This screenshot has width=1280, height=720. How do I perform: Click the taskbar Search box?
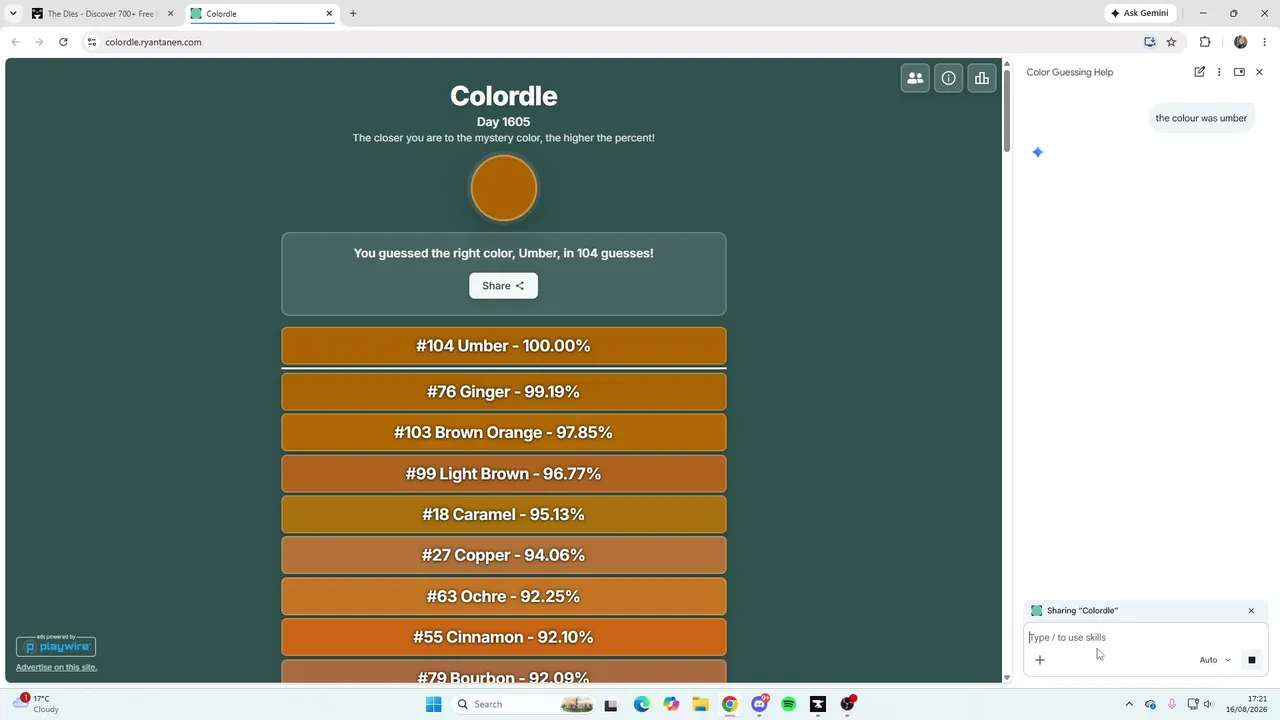click(x=523, y=704)
